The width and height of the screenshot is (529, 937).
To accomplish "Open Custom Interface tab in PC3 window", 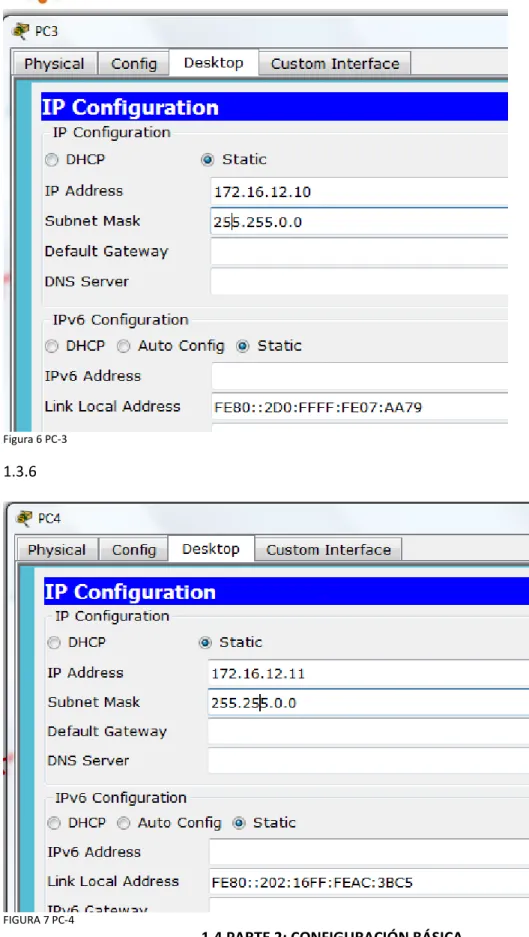I will point(335,64).
